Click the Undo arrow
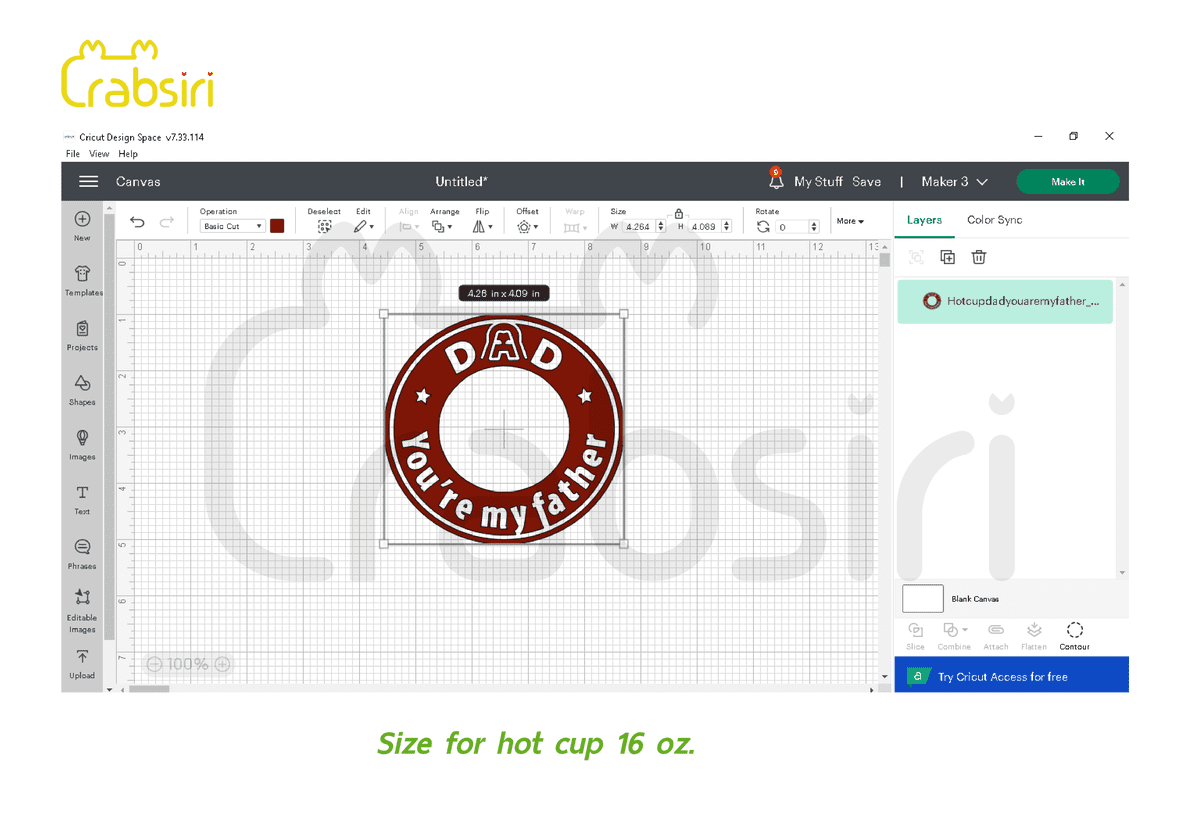This screenshot has width=1181, height=817. 138,223
